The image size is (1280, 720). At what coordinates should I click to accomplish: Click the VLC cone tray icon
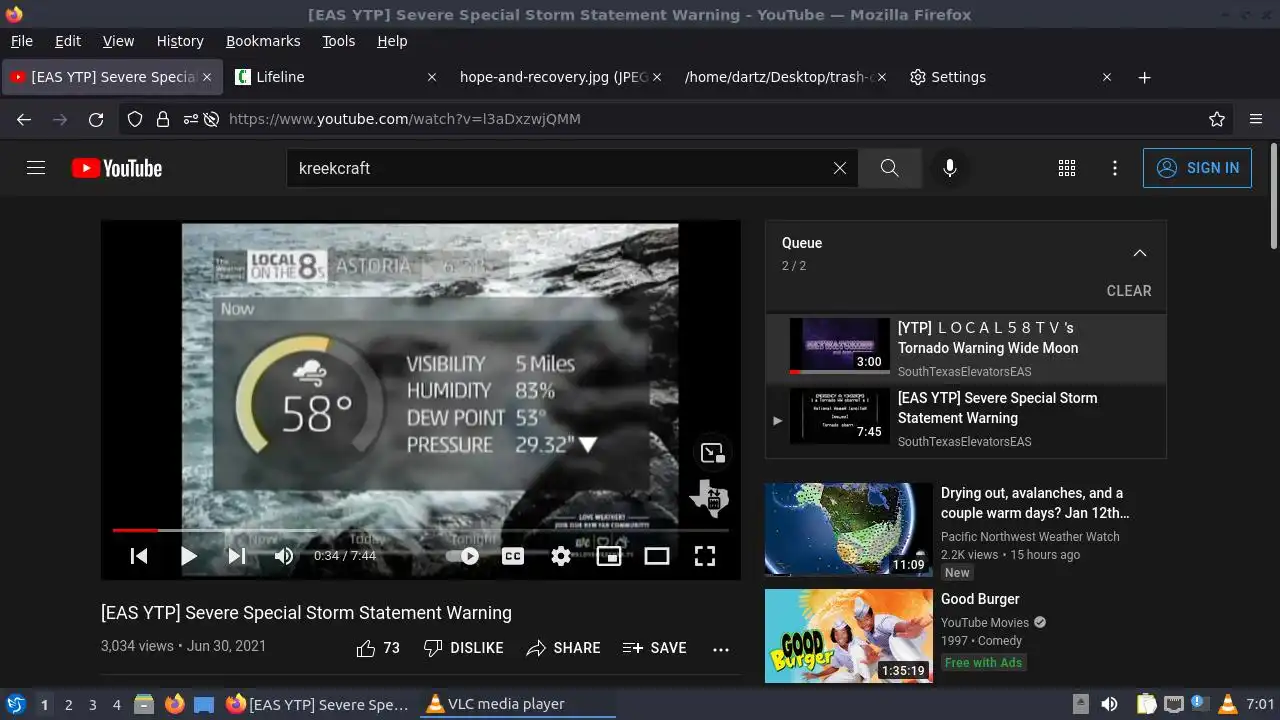coord(1227,704)
